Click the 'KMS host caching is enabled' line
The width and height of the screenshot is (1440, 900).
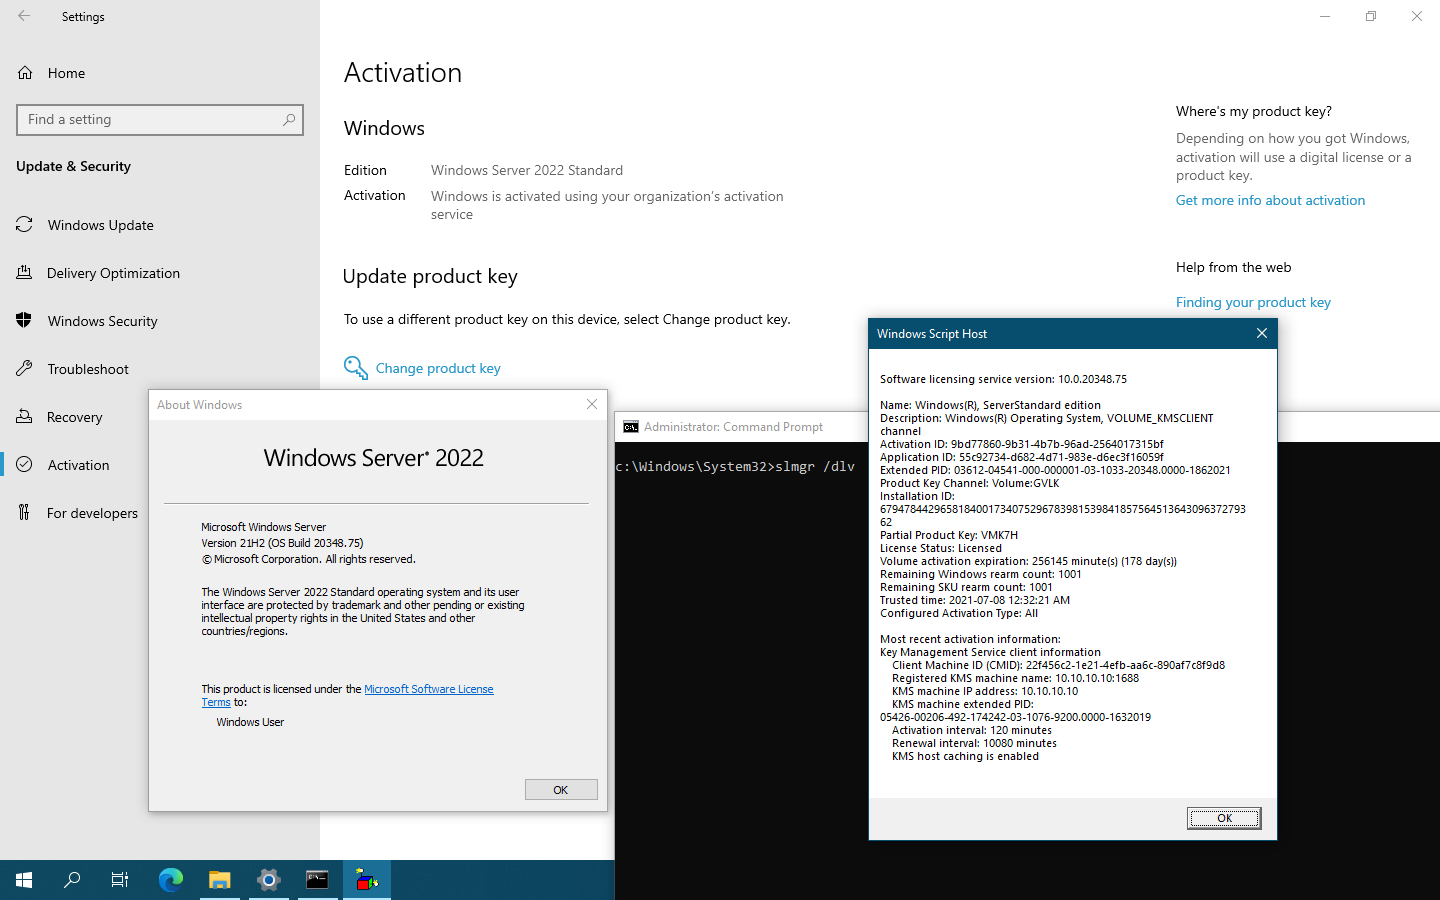click(965, 756)
